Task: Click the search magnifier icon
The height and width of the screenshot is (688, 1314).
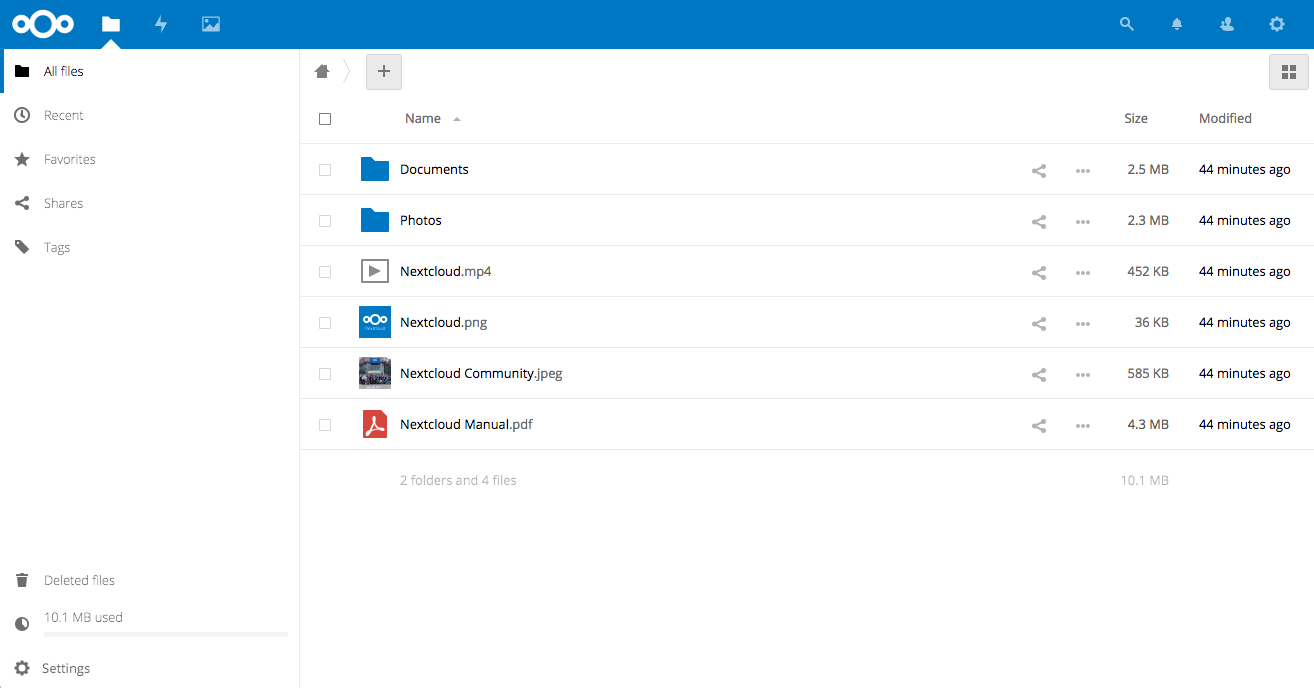Action: pyautogui.click(x=1127, y=24)
